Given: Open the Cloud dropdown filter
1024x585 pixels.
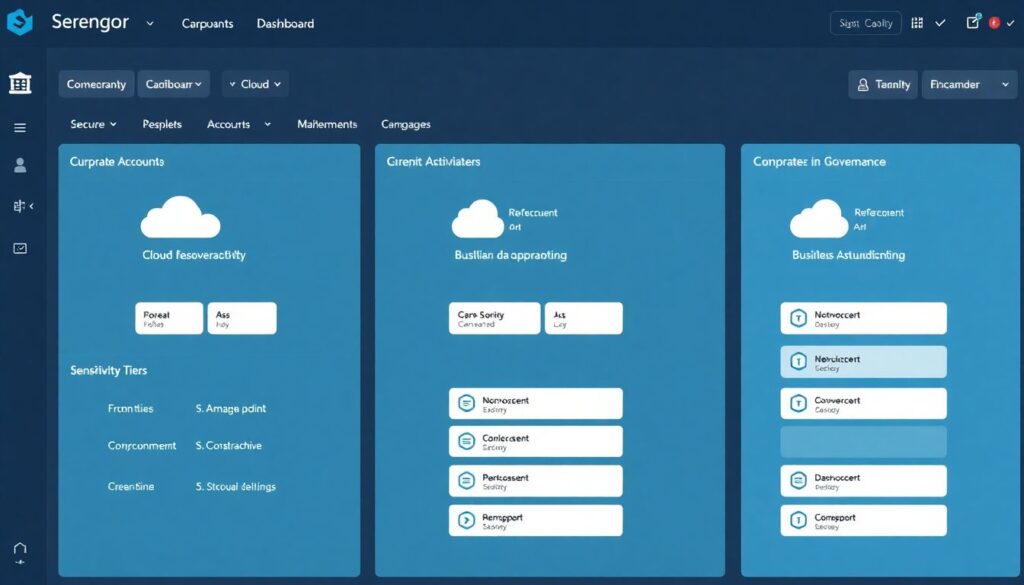Looking at the screenshot, I should (x=255, y=84).
